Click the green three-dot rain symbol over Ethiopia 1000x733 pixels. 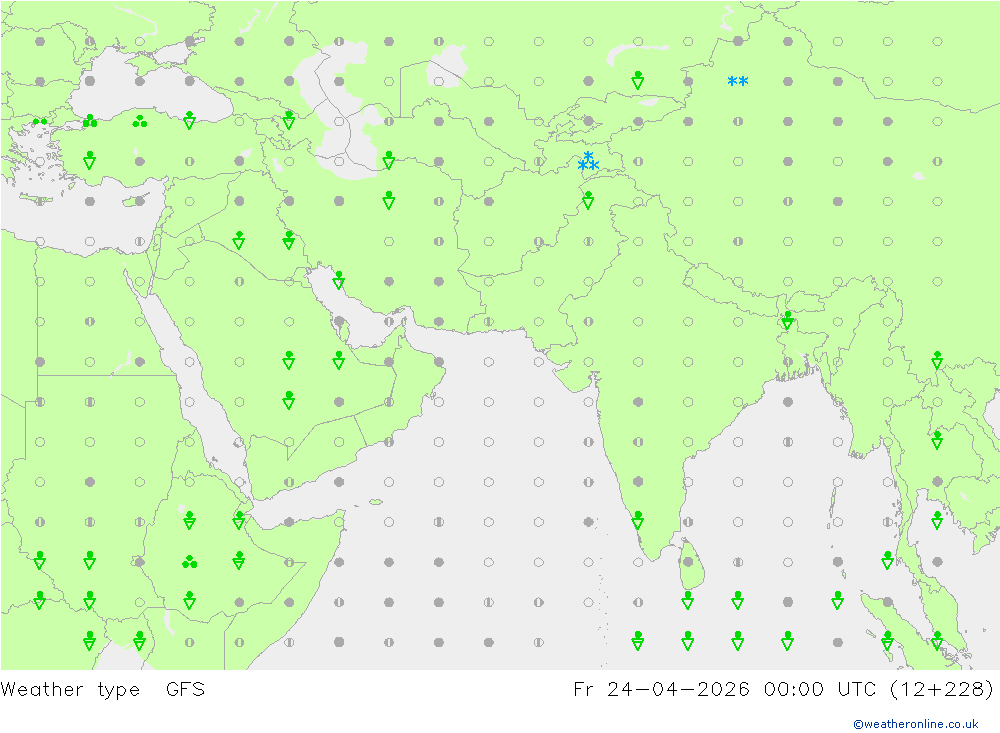(x=189, y=562)
